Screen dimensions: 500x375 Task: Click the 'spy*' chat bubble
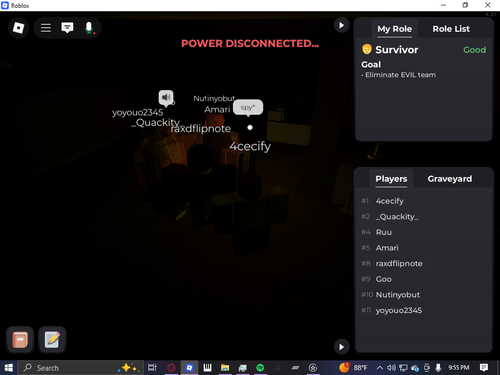pos(248,108)
